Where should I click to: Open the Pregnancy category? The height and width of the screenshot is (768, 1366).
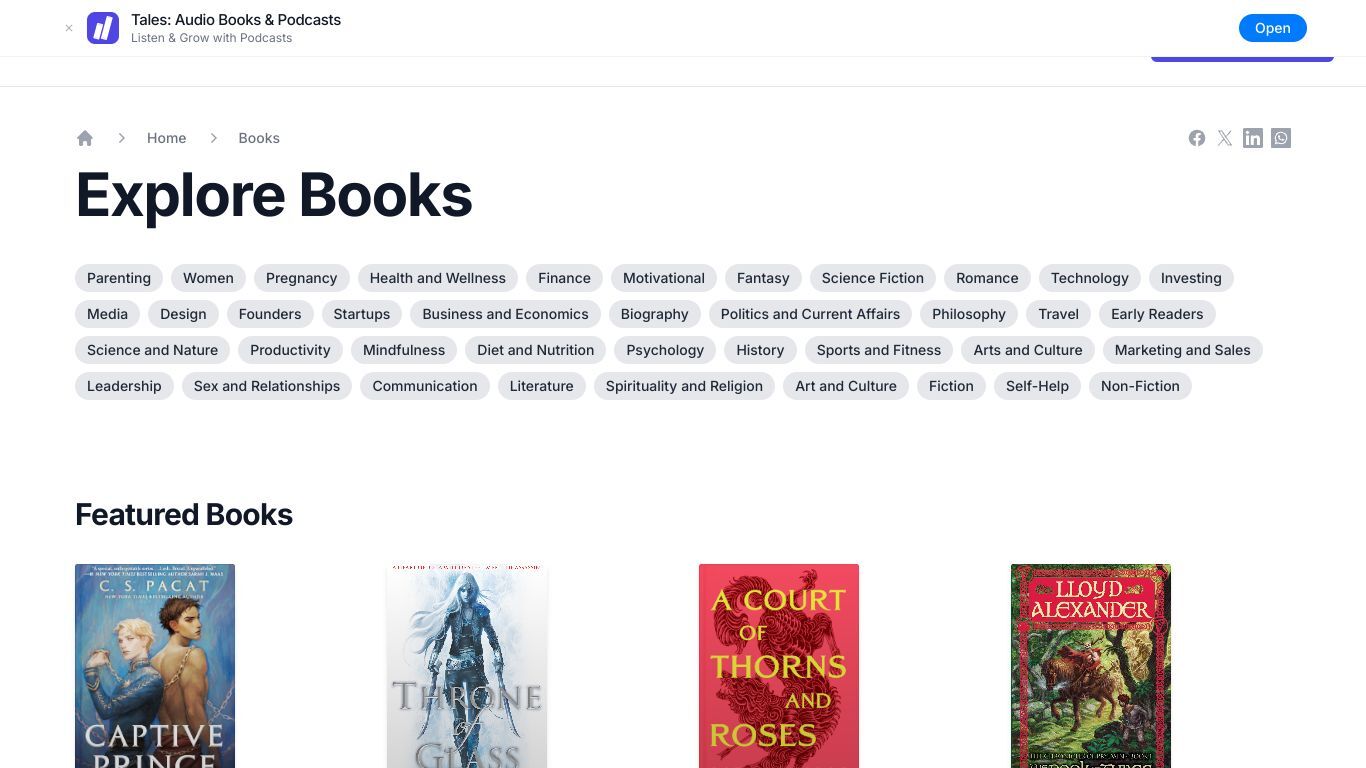pos(301,278)
